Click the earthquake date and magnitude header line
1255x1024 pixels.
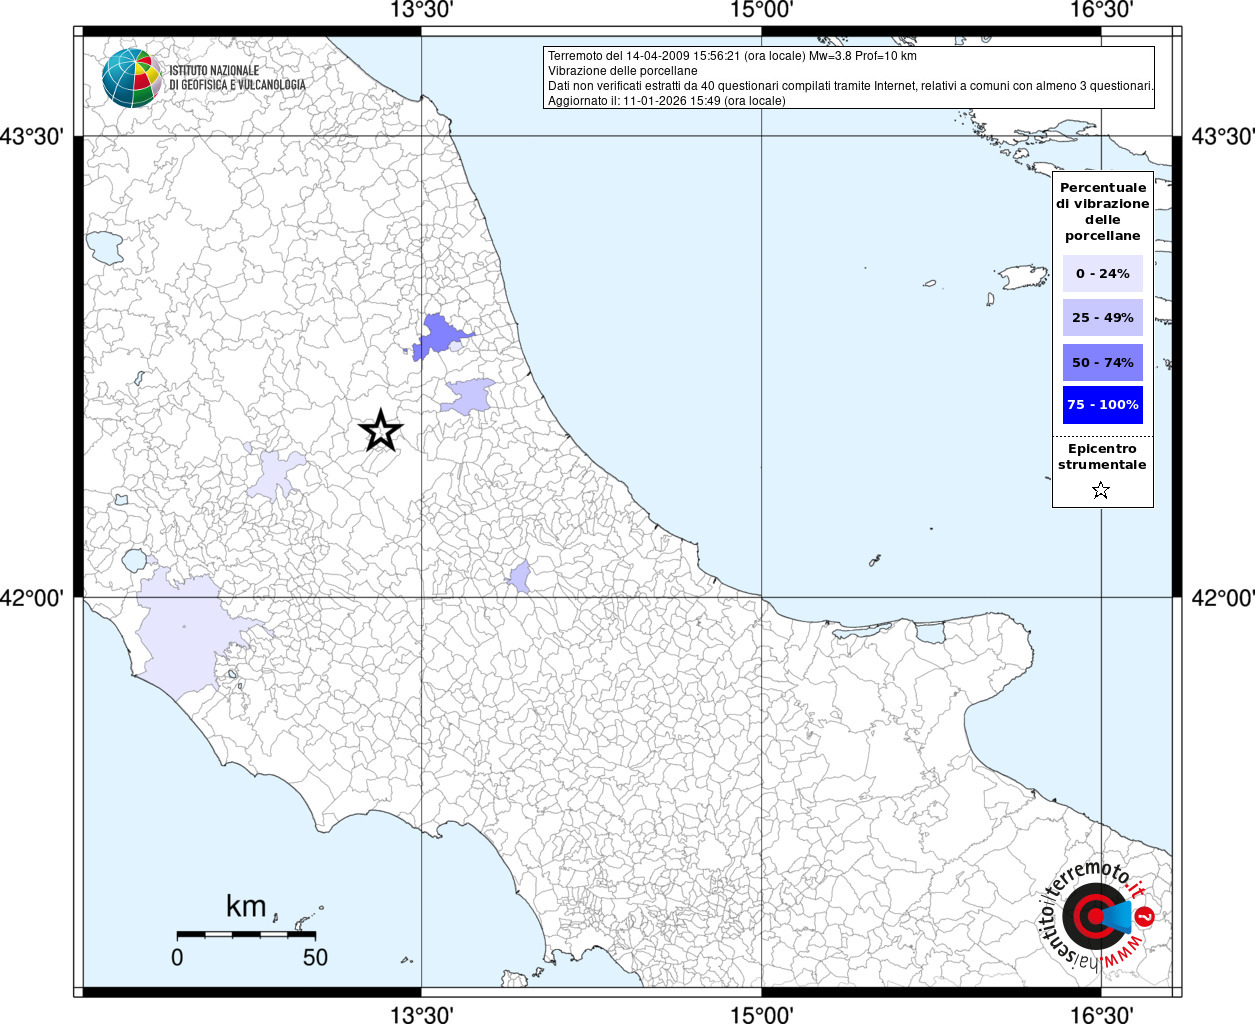(x=732, y=56)
